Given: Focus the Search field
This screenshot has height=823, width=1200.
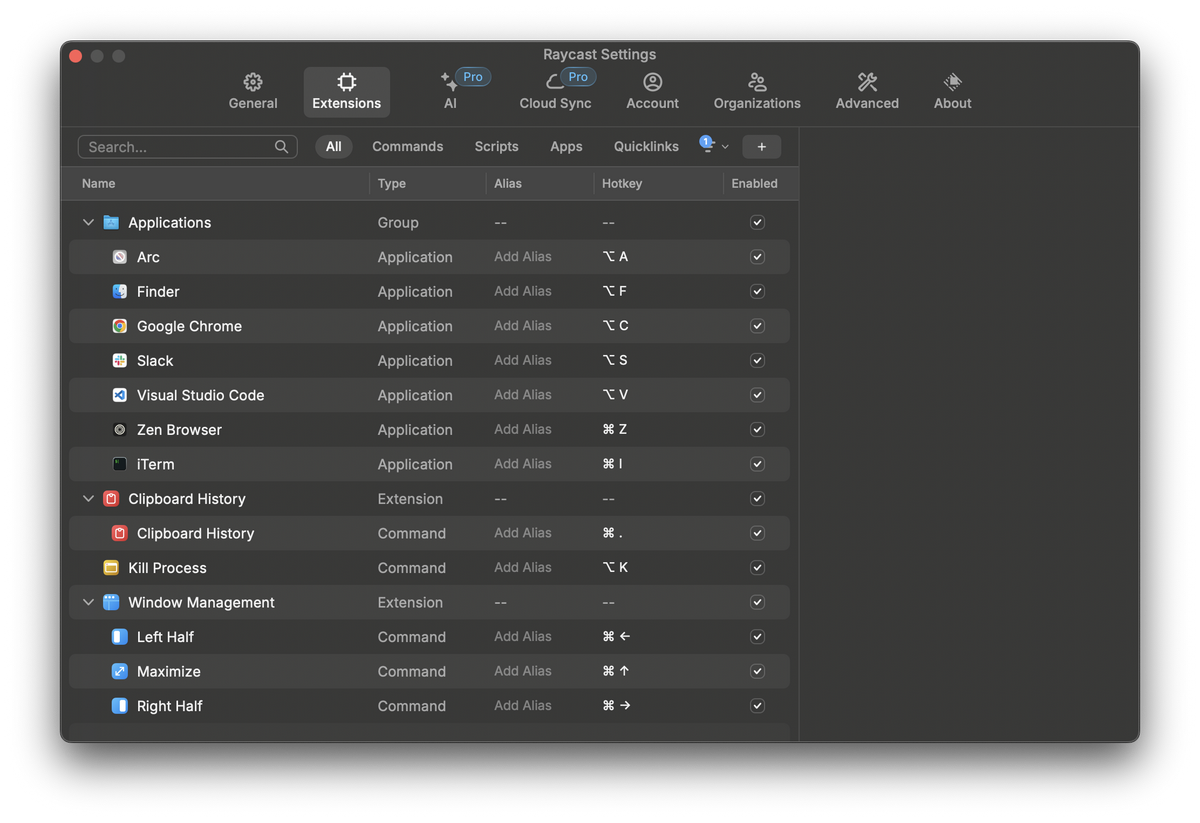Looking at the screenshot, I should (x=187, y=147).
